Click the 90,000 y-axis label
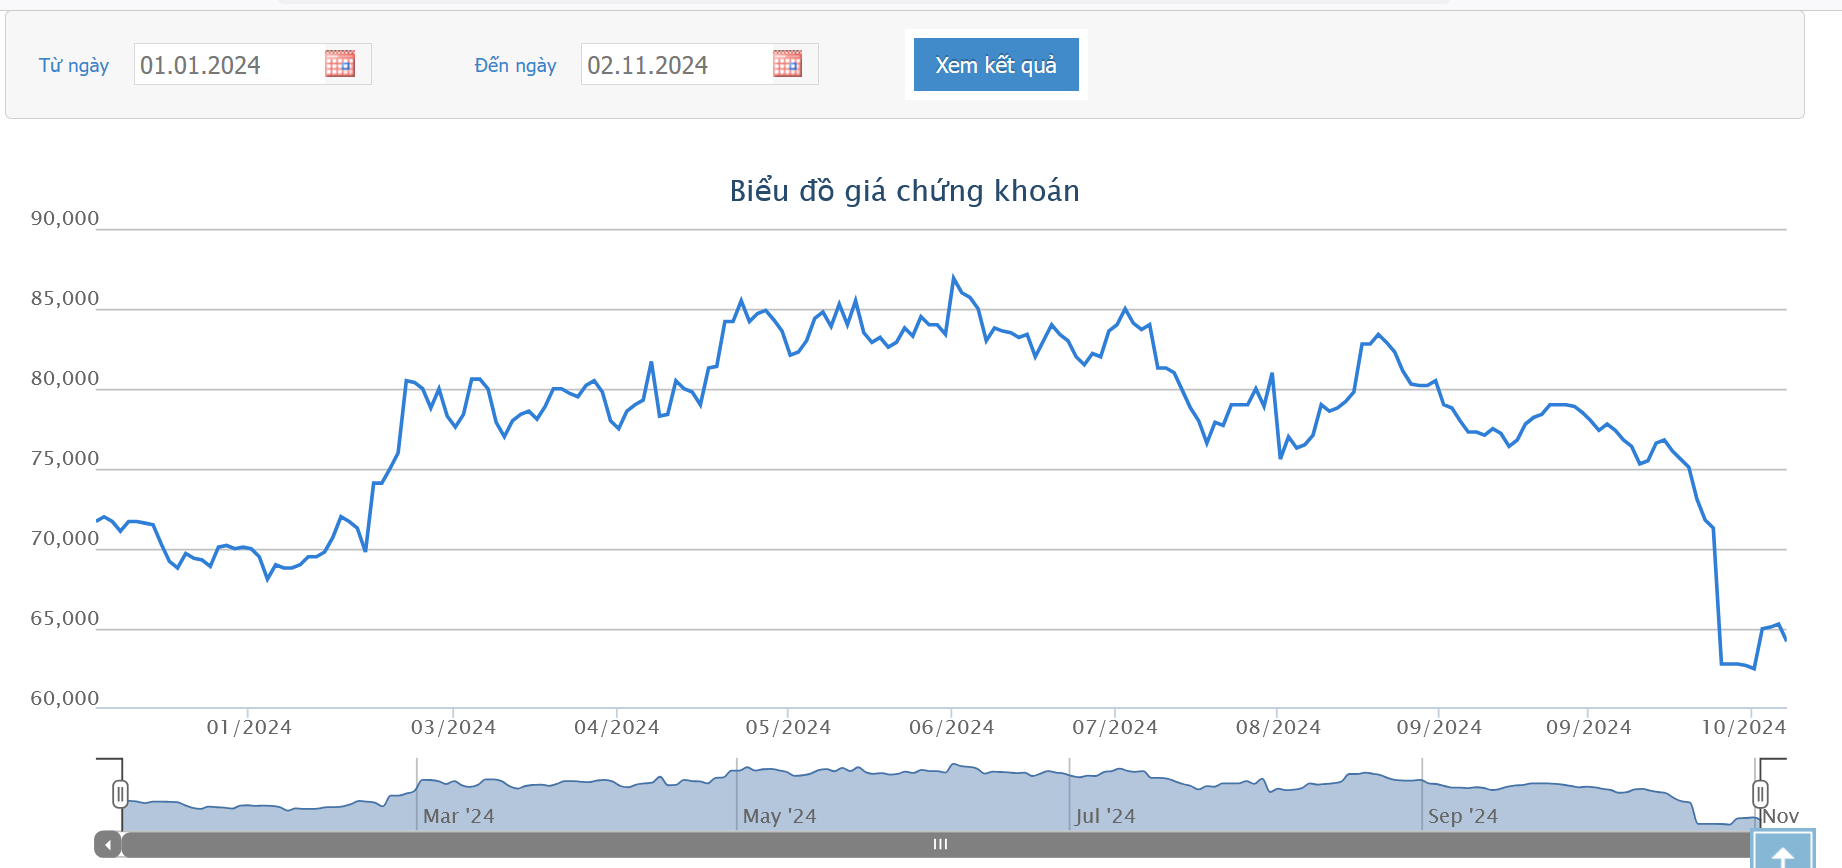Image resolution: width=1842 pixels, height=868 pixels. [x=65, y=219]
